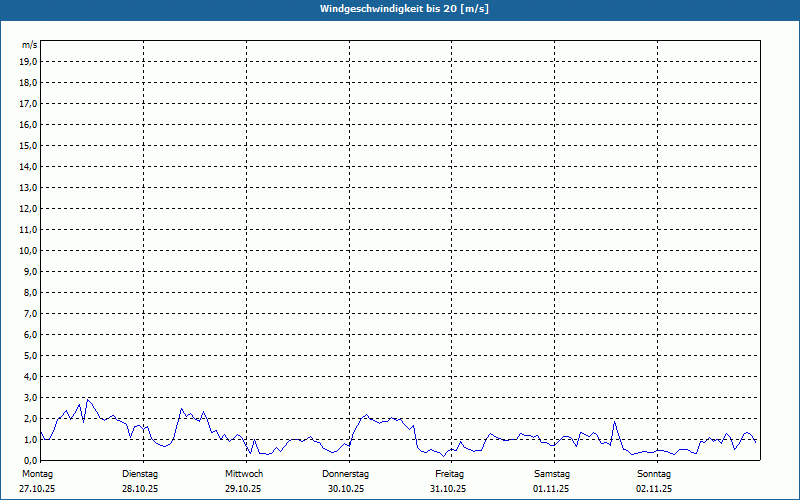Select the date label 02.11.25
Screen dimensions: 800x500
pos(654,489)
